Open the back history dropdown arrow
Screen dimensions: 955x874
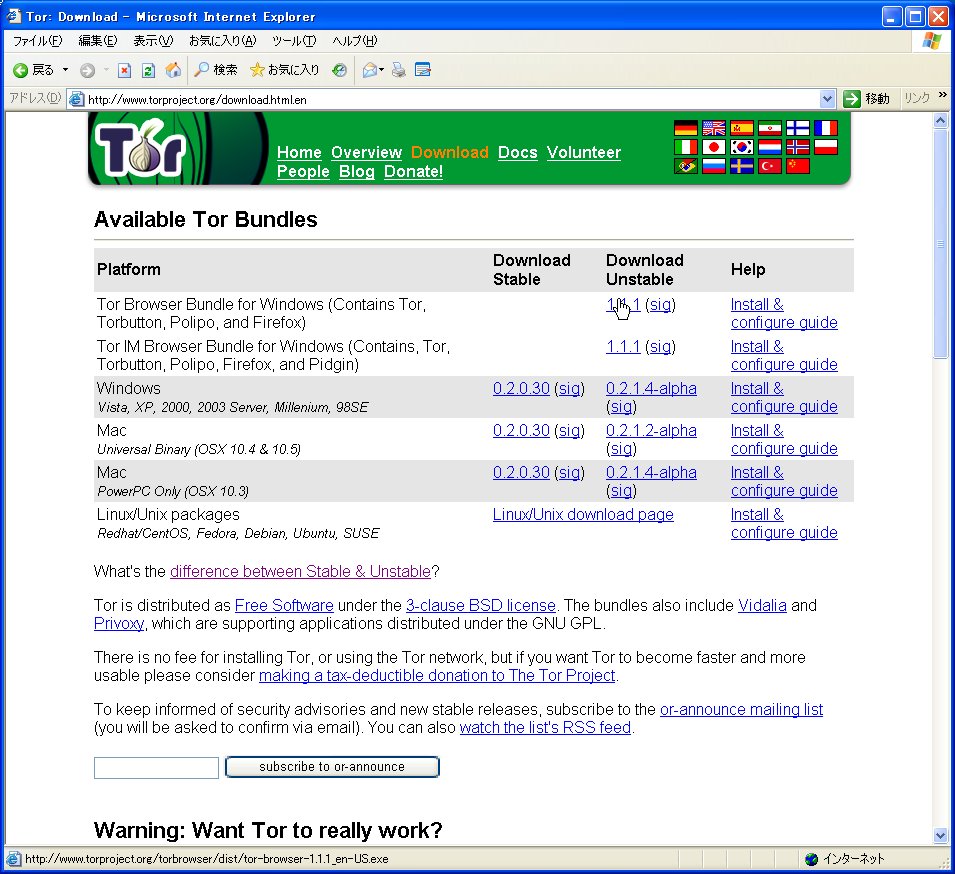pos(65,70)
